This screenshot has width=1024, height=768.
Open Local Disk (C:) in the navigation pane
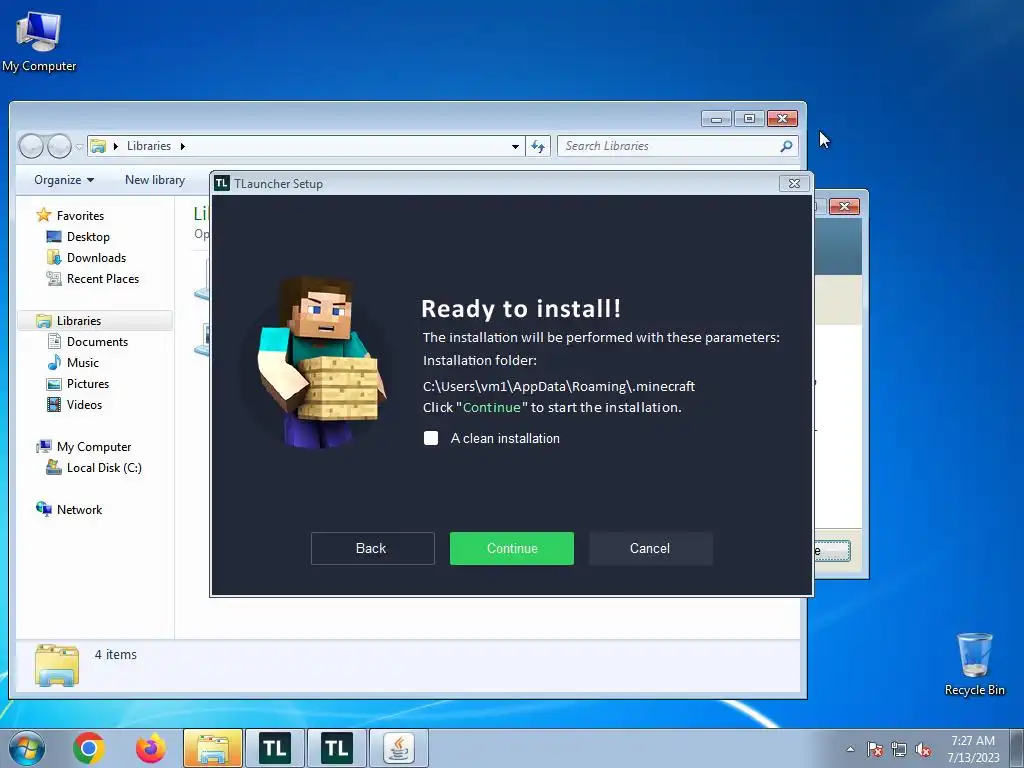(x=104, y=468)
